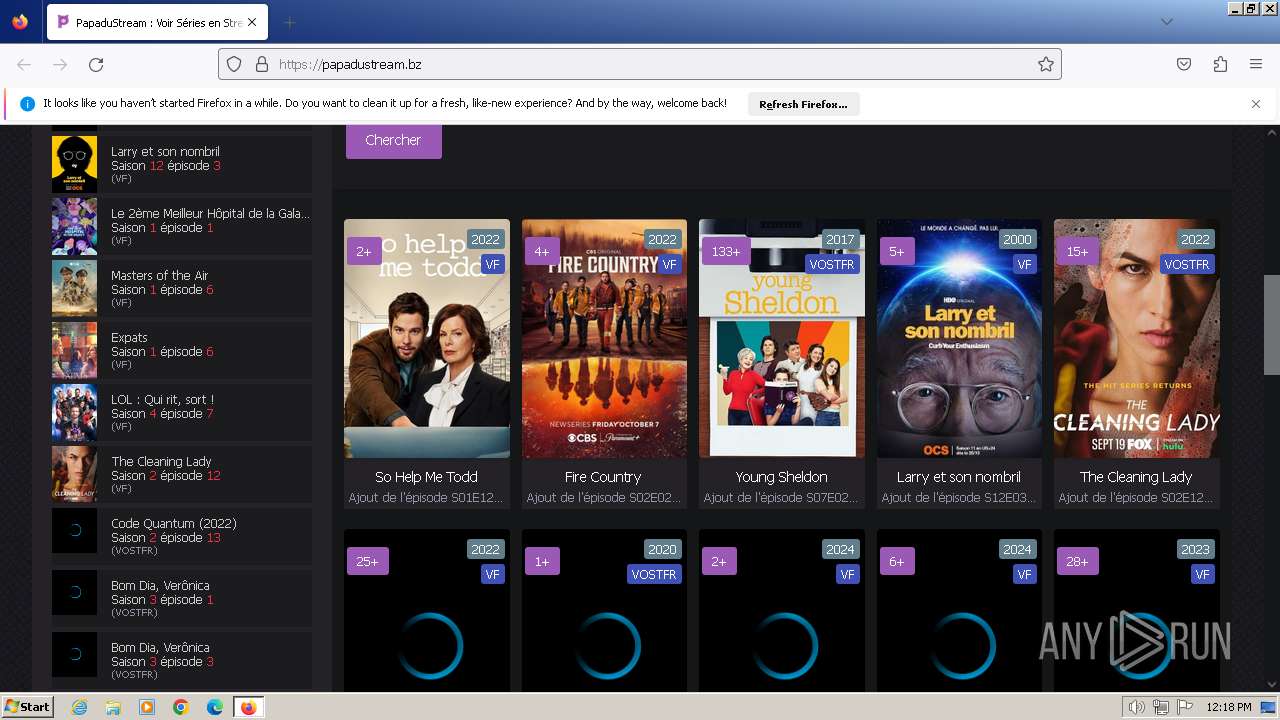Viewport: 1280px width, 720px height.
Task: Click the shield tracking protection icon
Action: click(x=234, y=64)
